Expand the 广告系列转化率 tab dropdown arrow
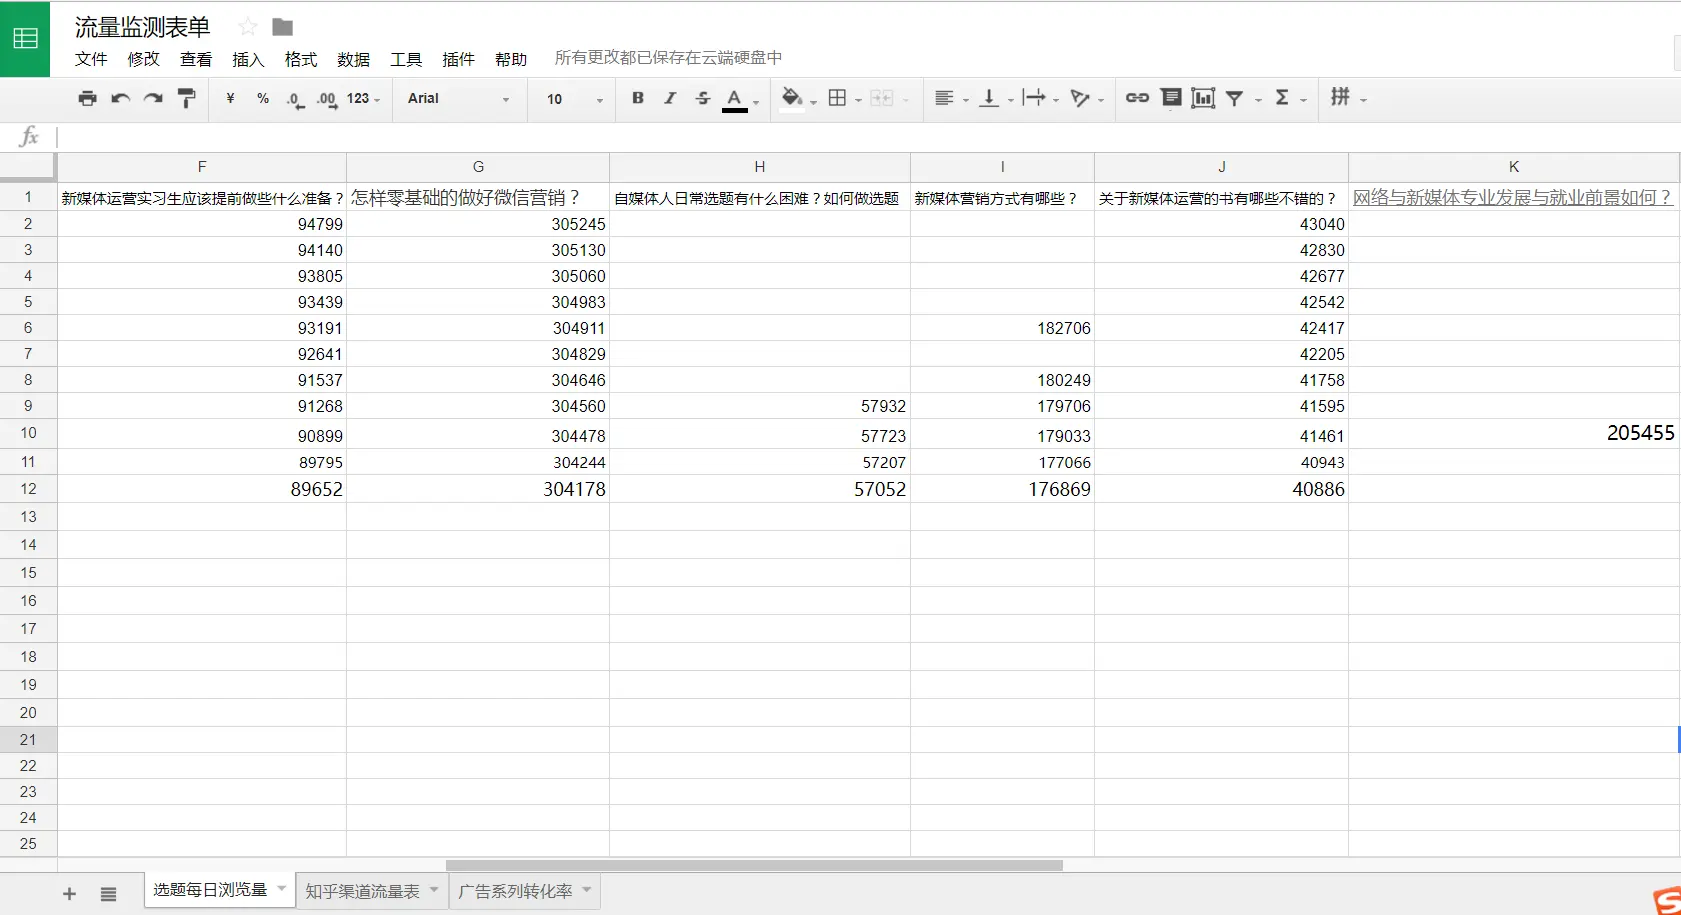This screenshot has height=915, width=1681. [x=587, y=889]
